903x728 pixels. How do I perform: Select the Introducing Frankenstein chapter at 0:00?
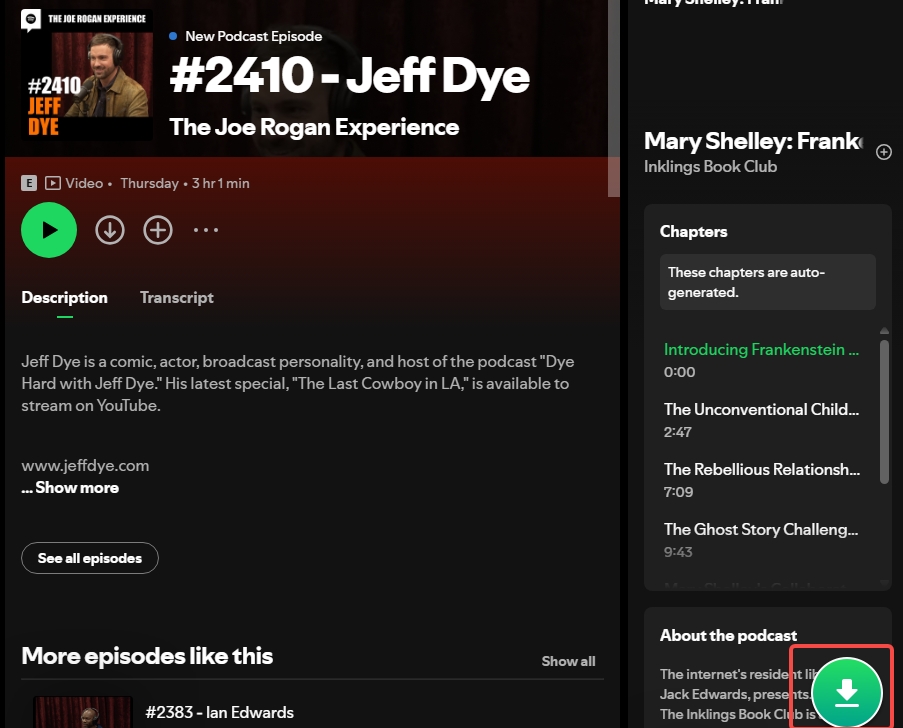761,349
